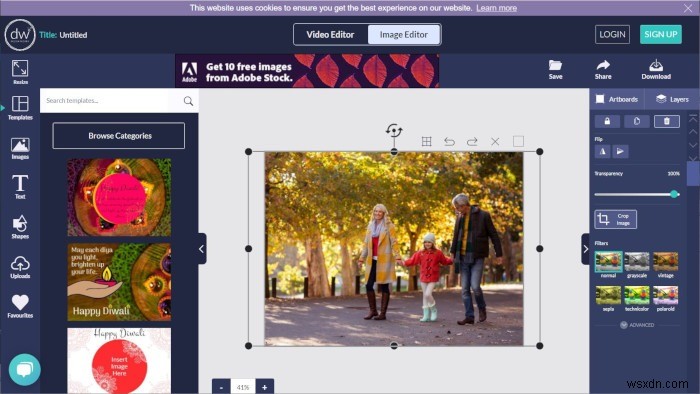Open the Layers tab

coord(672,99)
